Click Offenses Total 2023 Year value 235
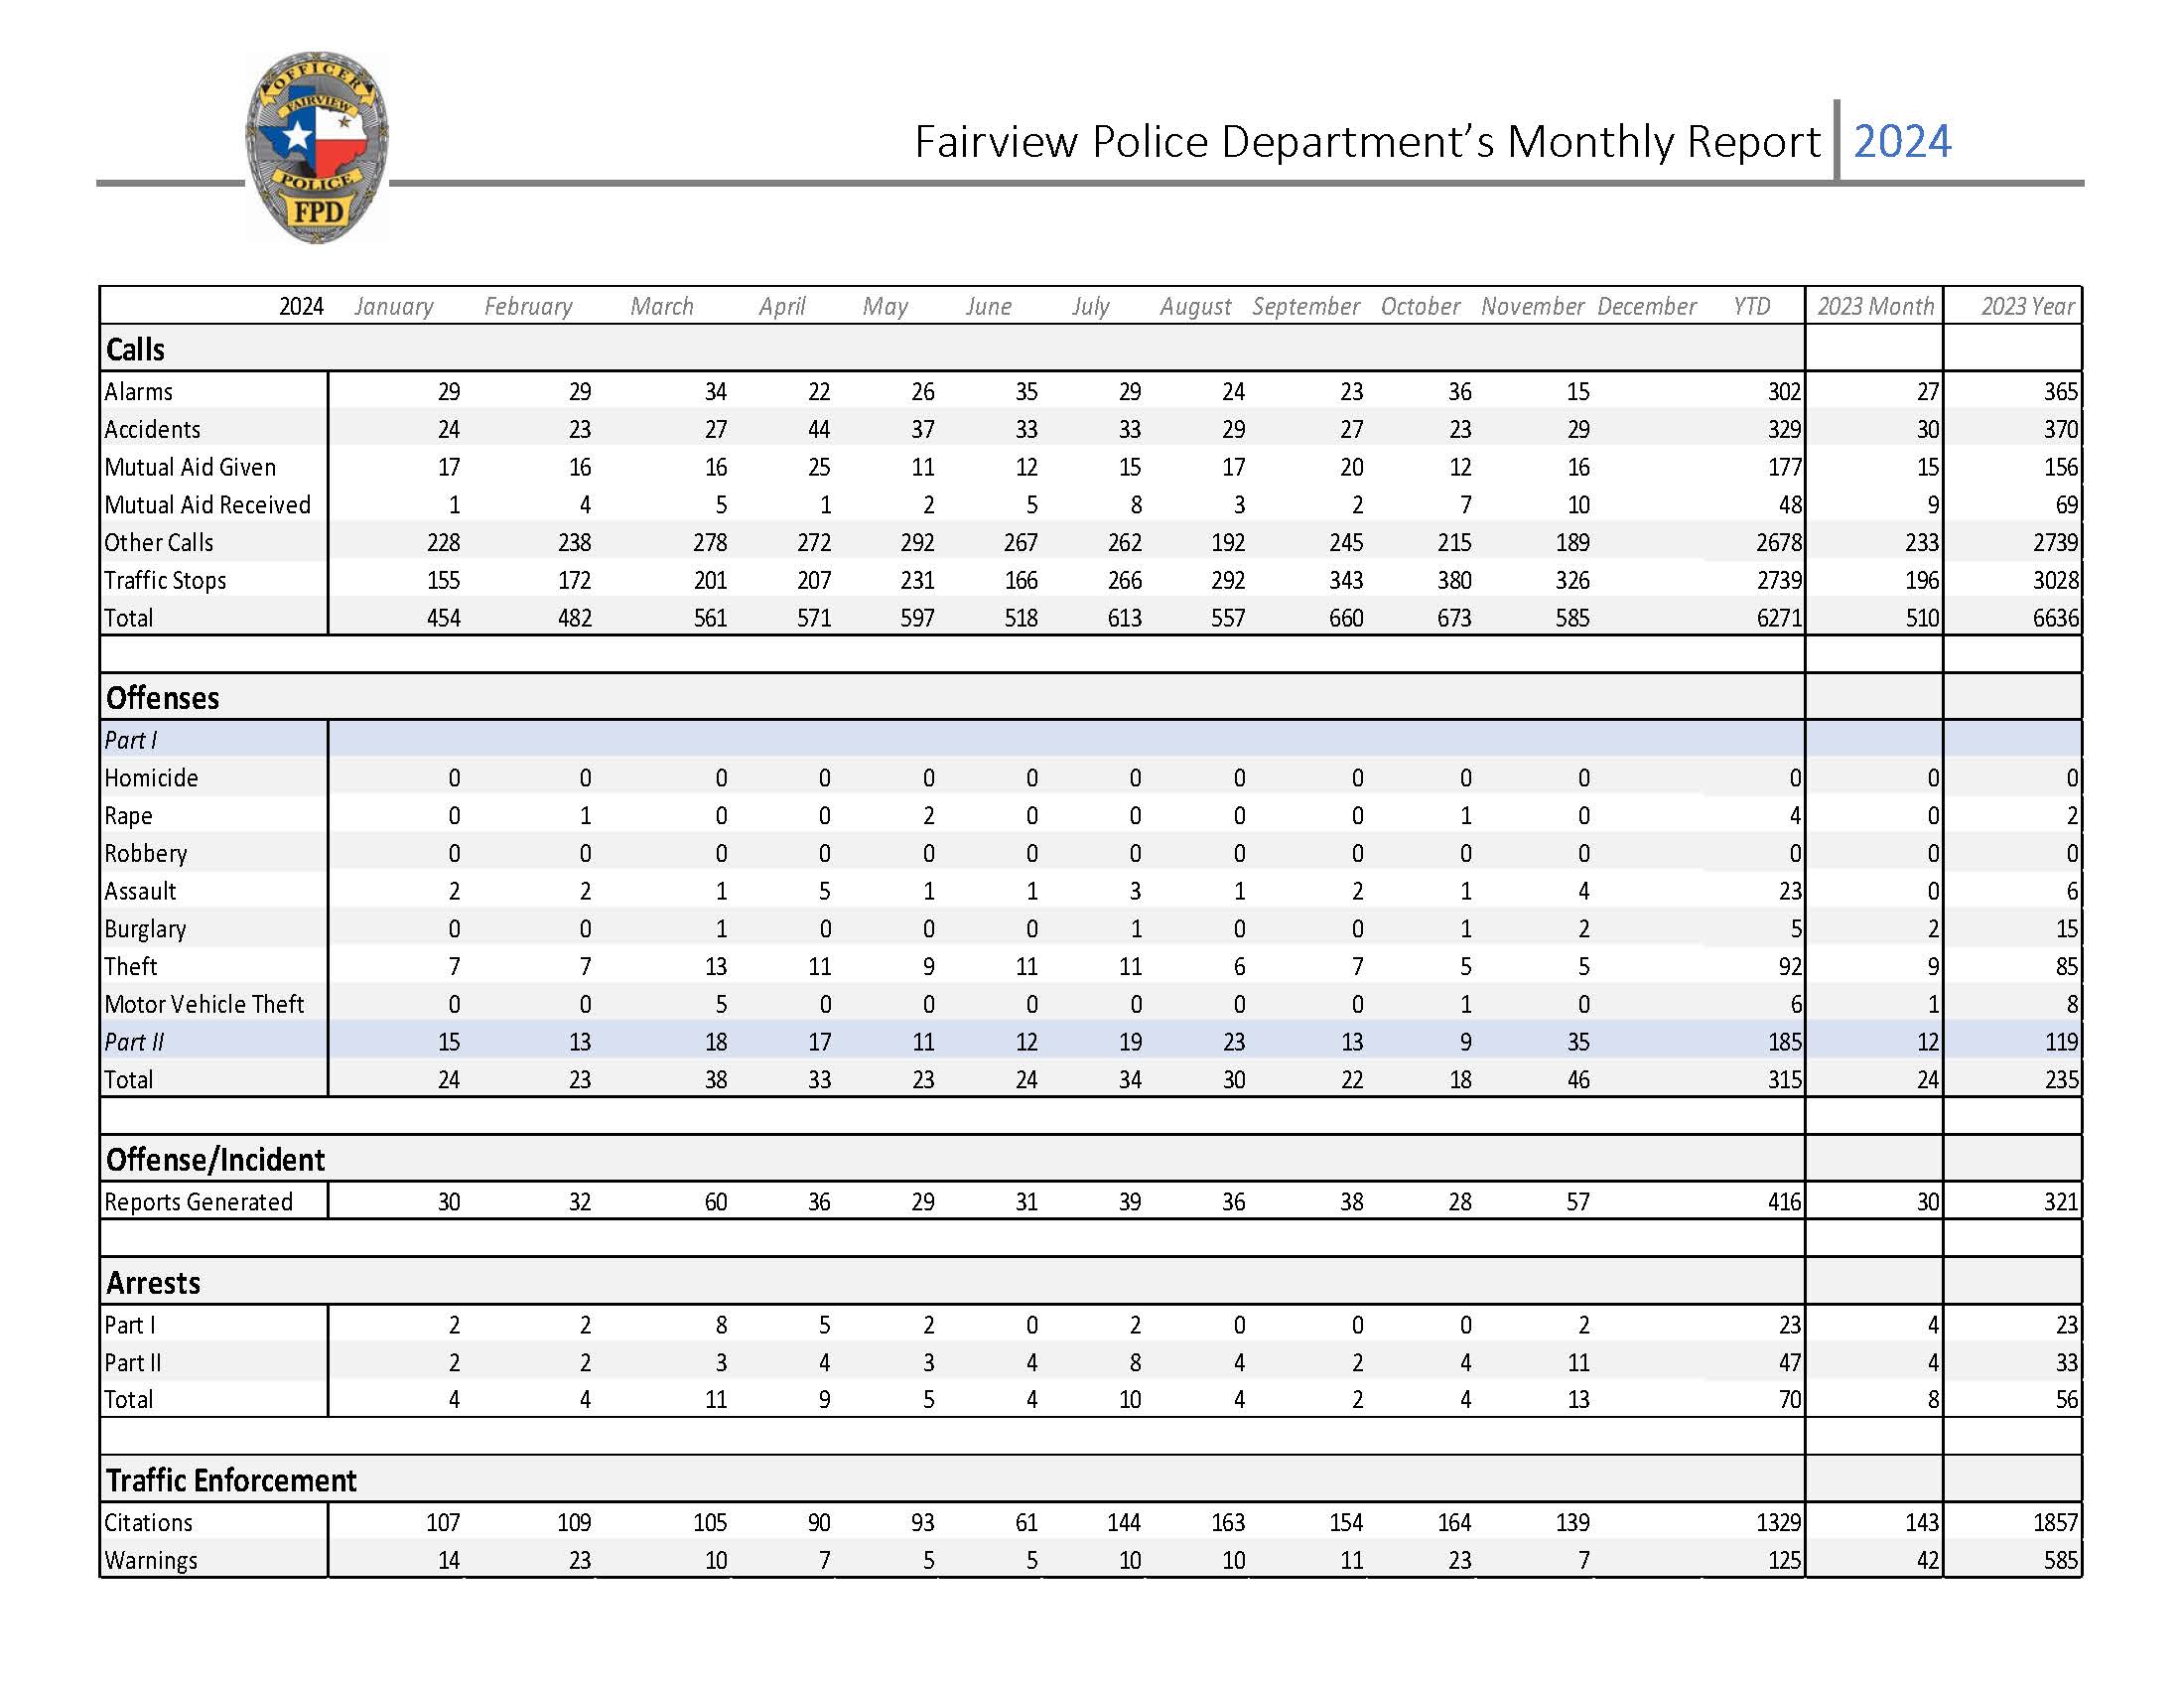 2062,1080
